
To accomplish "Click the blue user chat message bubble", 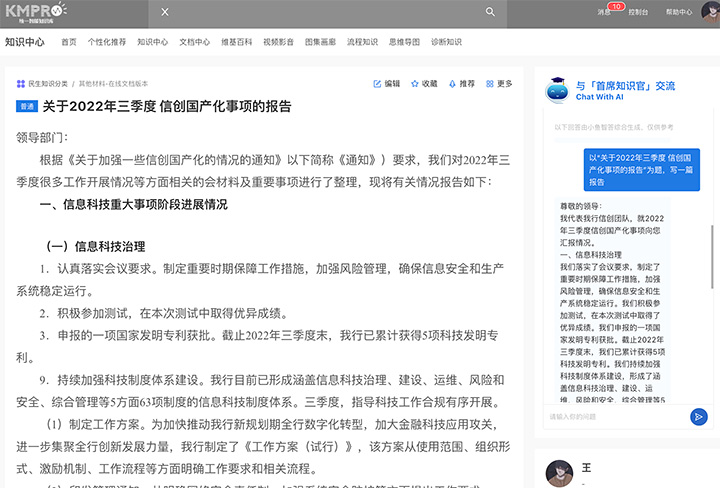I will (641, 169).
